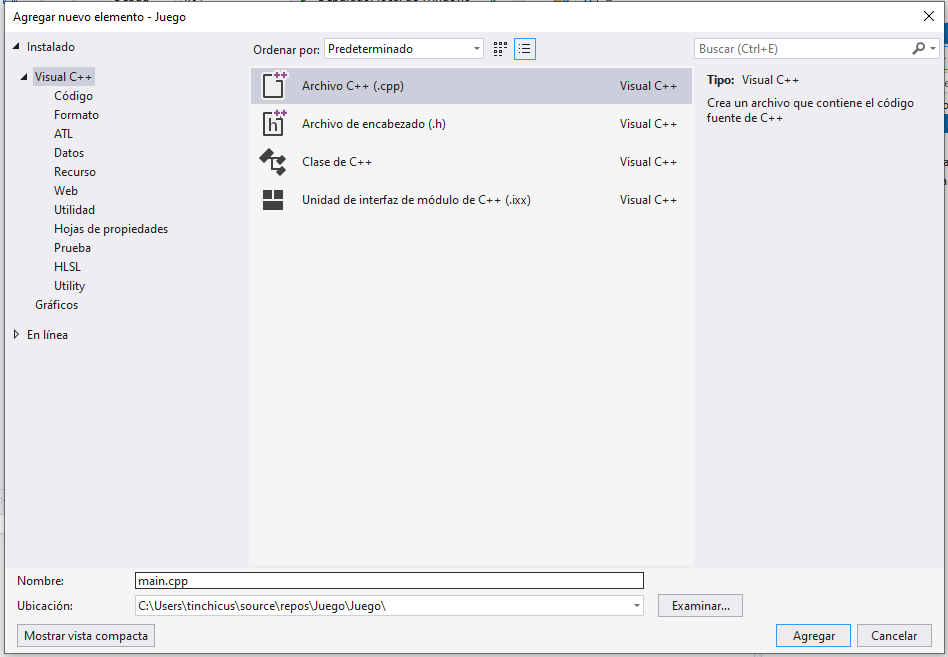Click the Nombre text field
This screenshot has width=948, height=657.
(x=389, y=580)
